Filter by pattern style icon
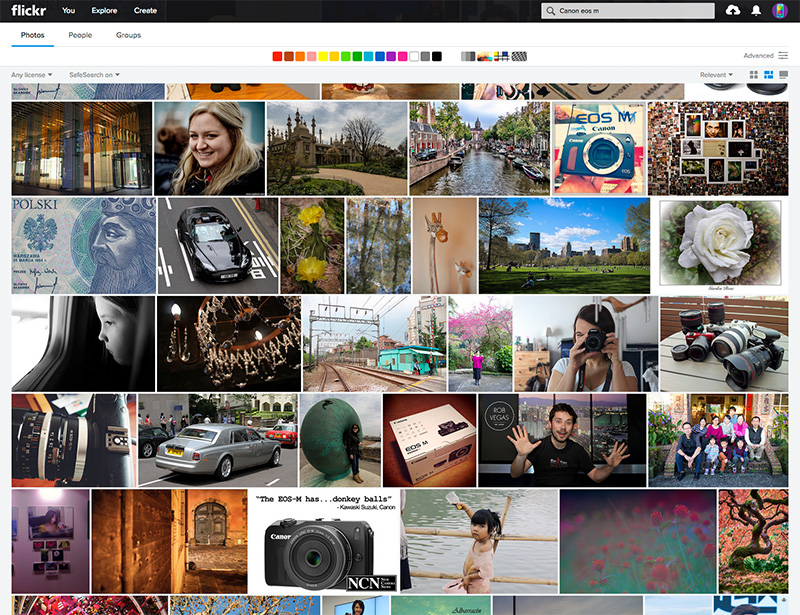The image size is (800, 615). click(x=519, y=56)
